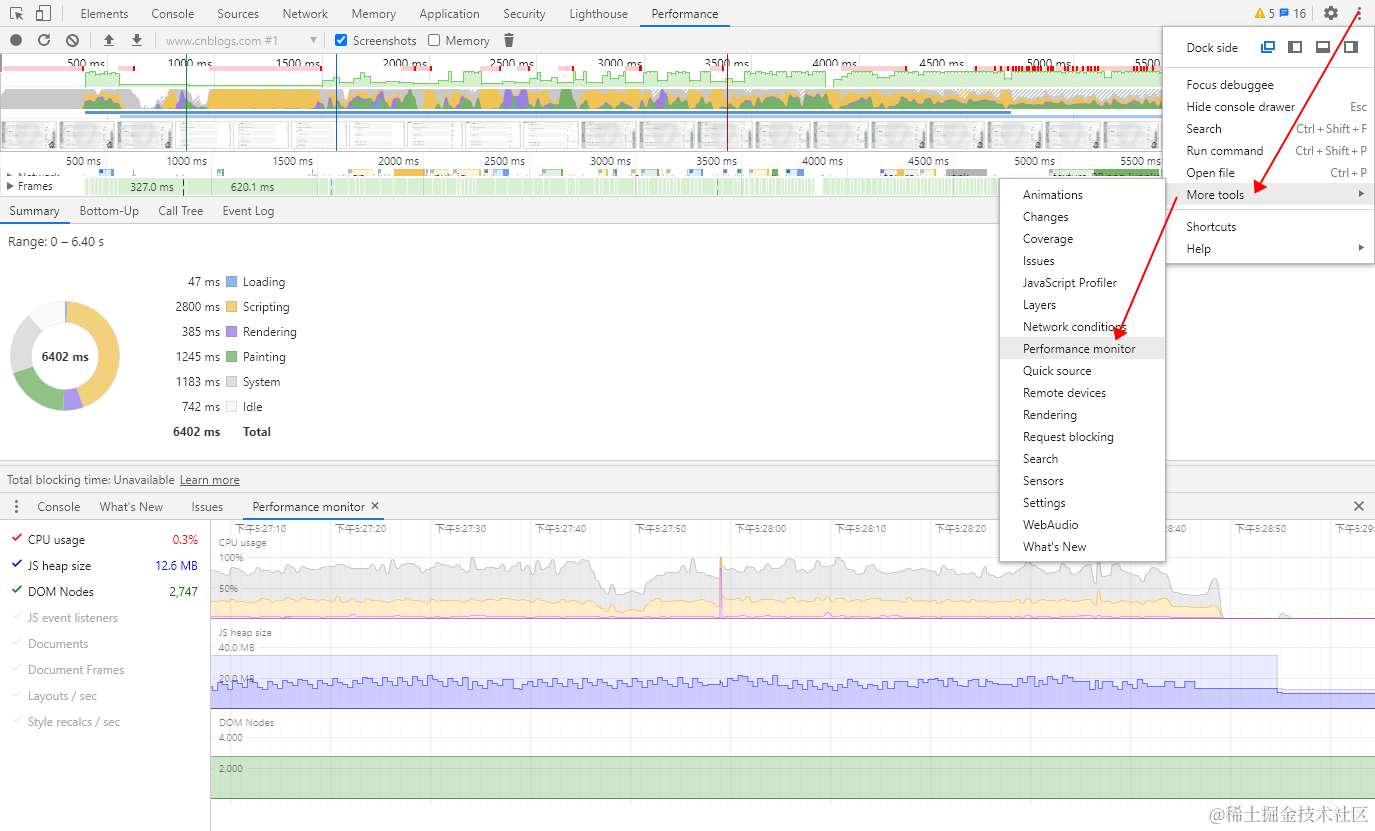
Task: Switch to the Call Tree tab
Action: click(180, 211)
